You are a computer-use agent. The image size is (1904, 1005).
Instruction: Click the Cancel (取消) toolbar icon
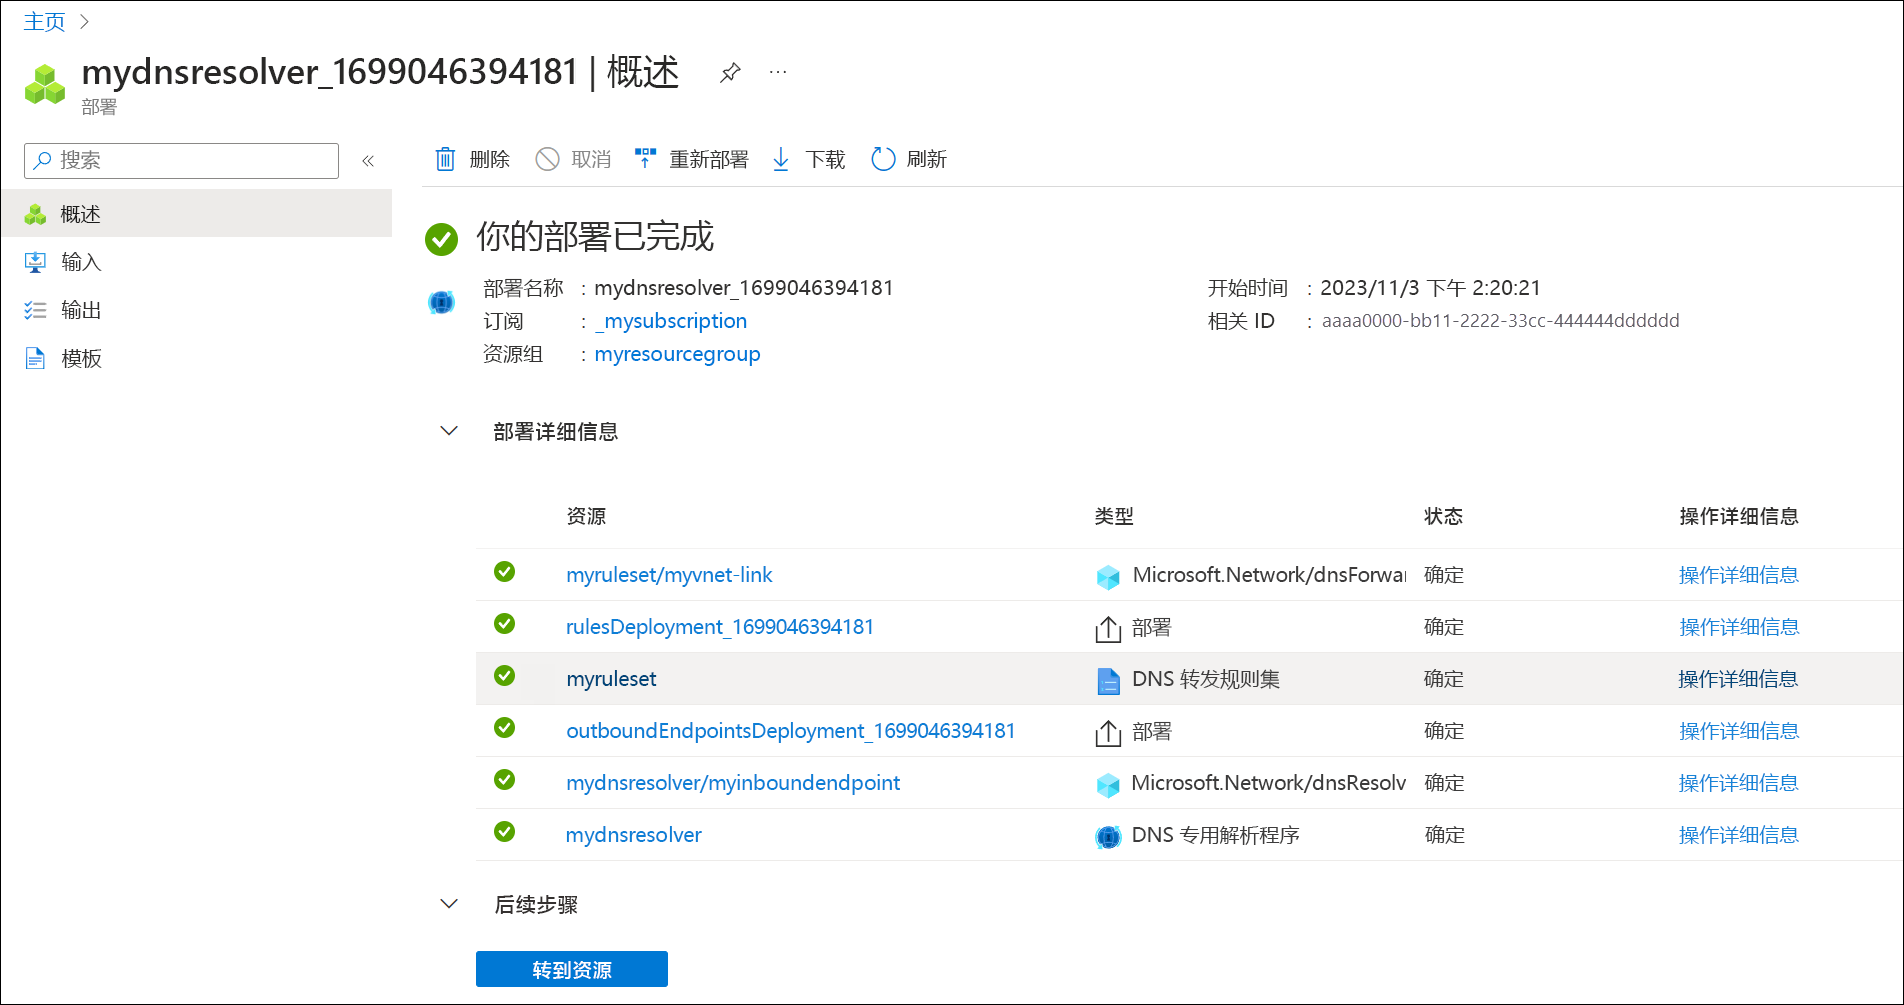pyautogui.click(x=547, y=159)
